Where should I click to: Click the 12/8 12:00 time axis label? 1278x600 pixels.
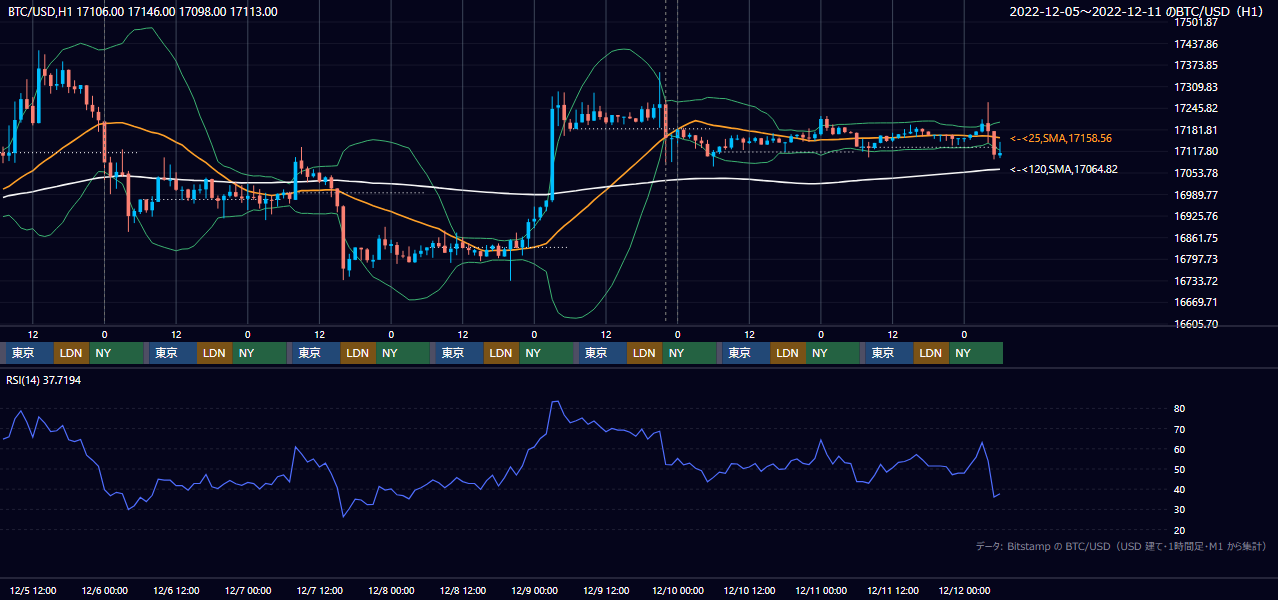(463, 590)
